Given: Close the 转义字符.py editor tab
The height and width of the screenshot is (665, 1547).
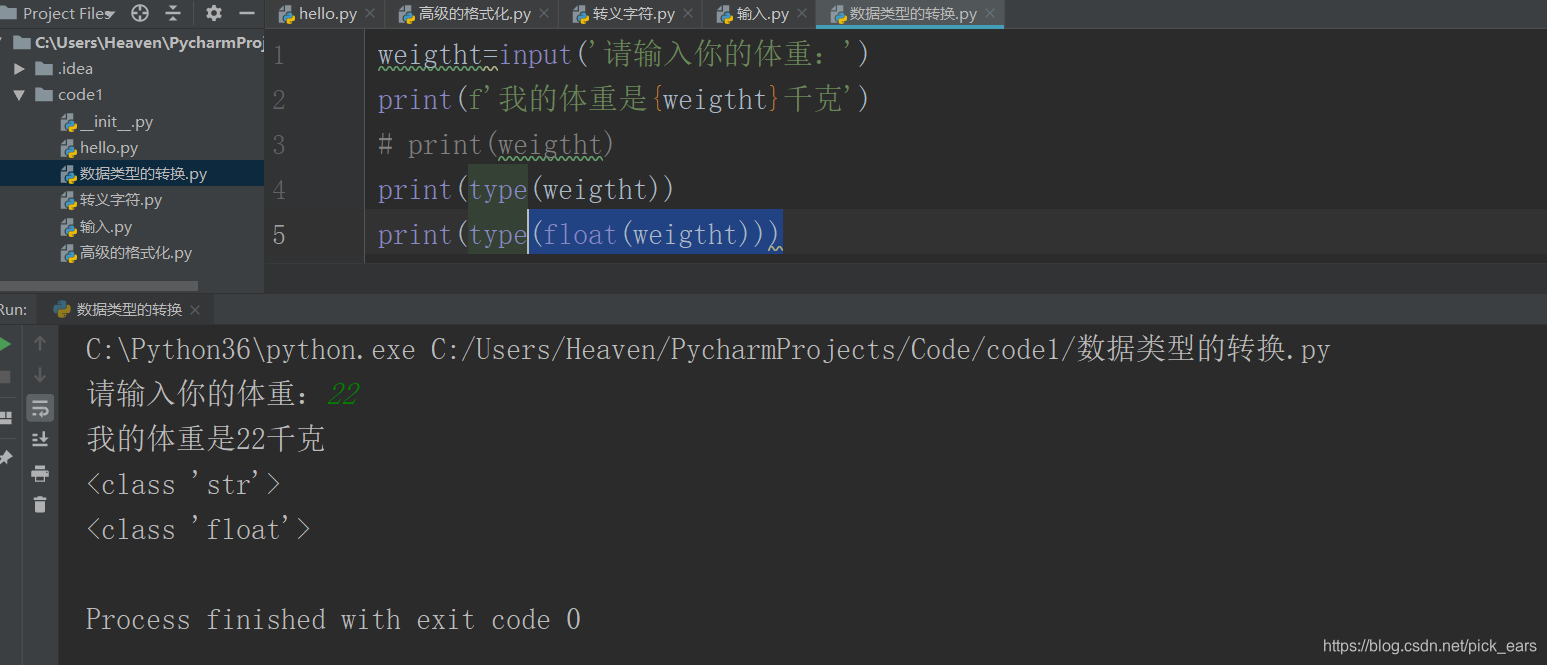Looking at the screenshot, I should pos(688,14).
